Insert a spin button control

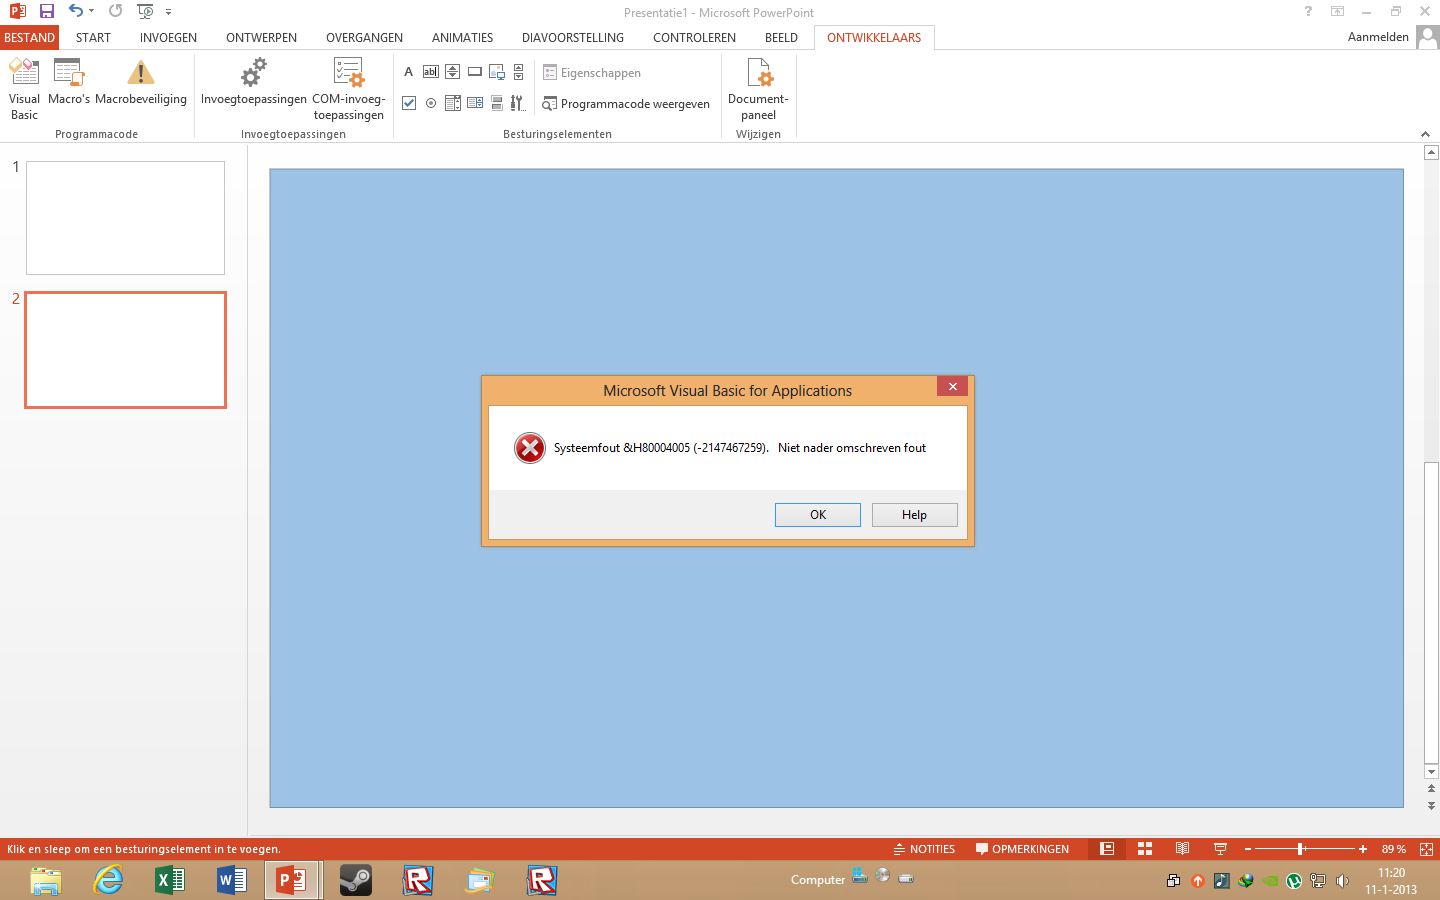click(453, 72)
